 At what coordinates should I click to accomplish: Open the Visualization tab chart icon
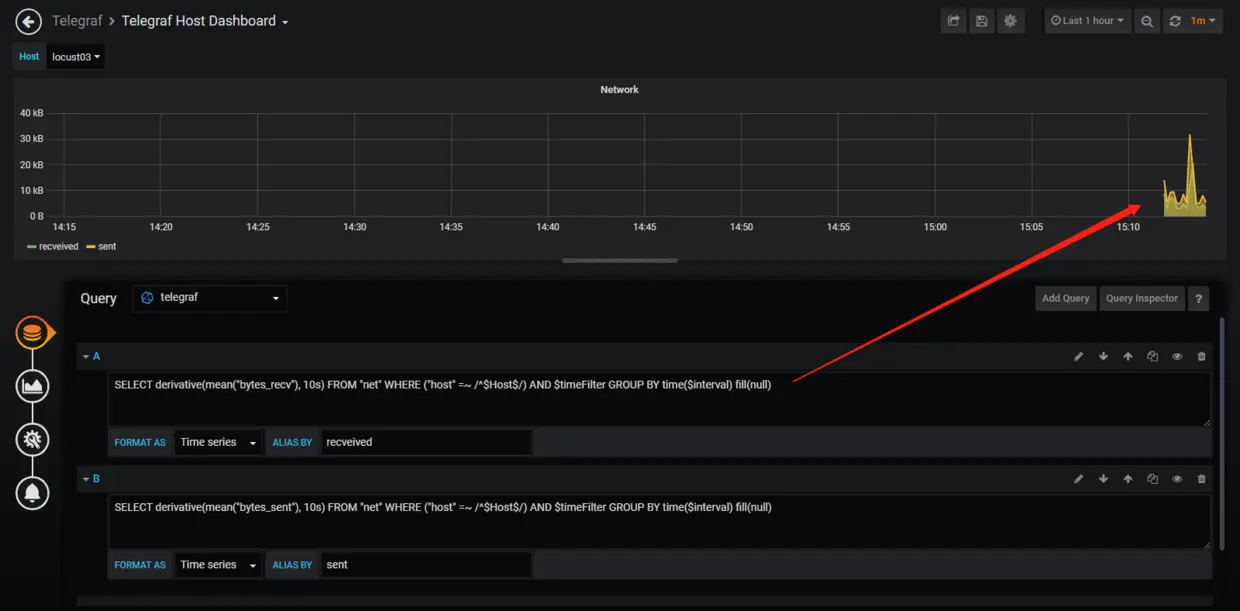[x=33, y=386]
